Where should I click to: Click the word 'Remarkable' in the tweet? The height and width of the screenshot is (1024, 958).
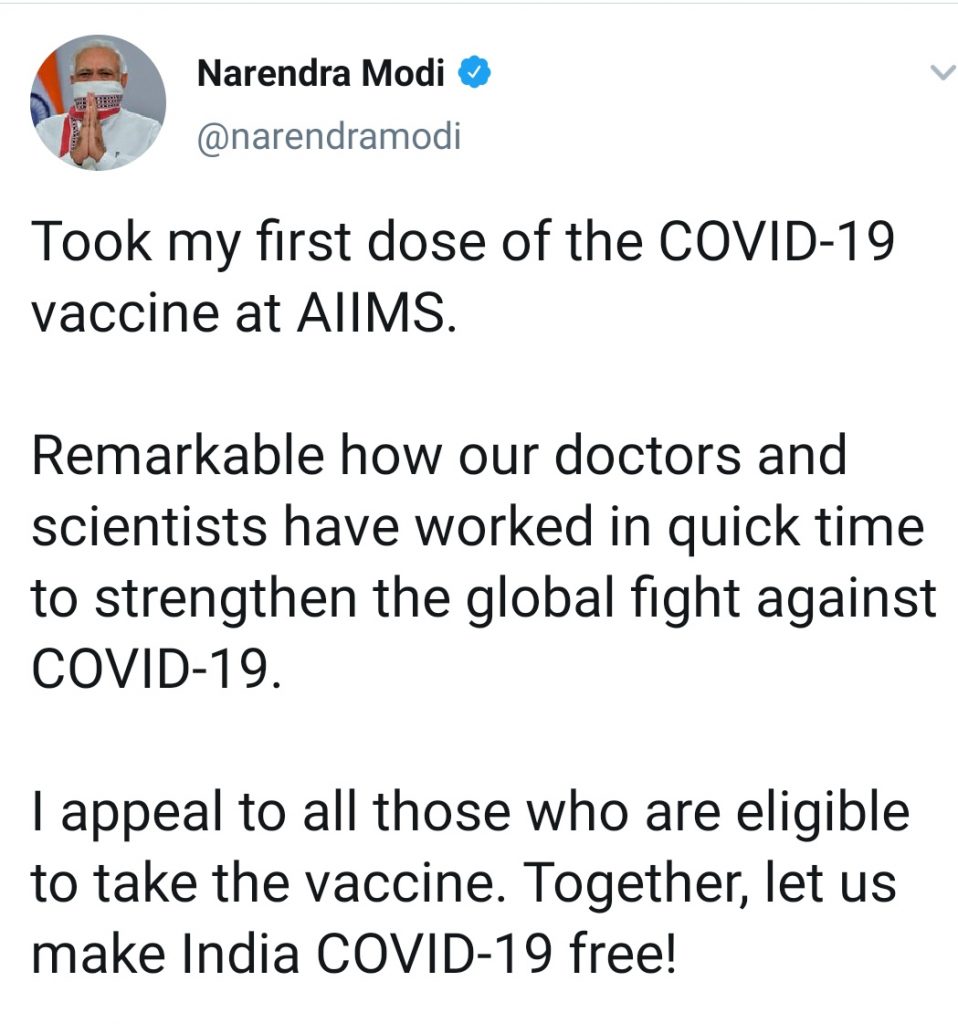178,455
